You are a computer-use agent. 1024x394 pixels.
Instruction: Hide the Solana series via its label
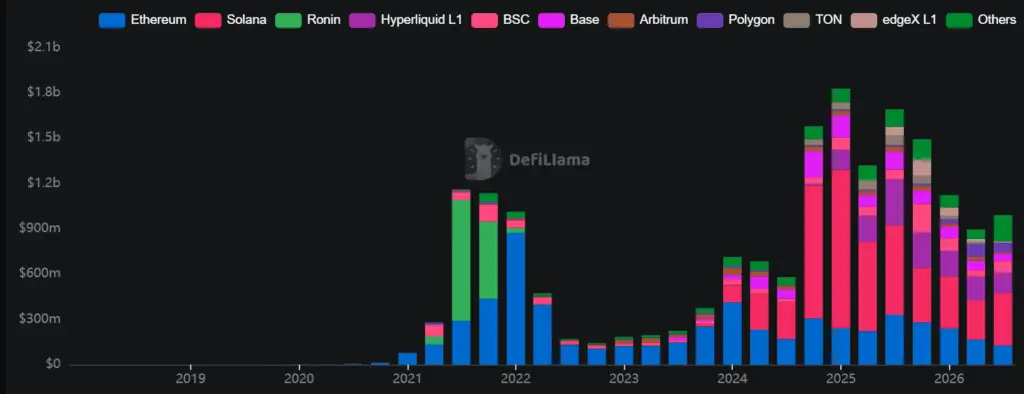pos(247,20)
